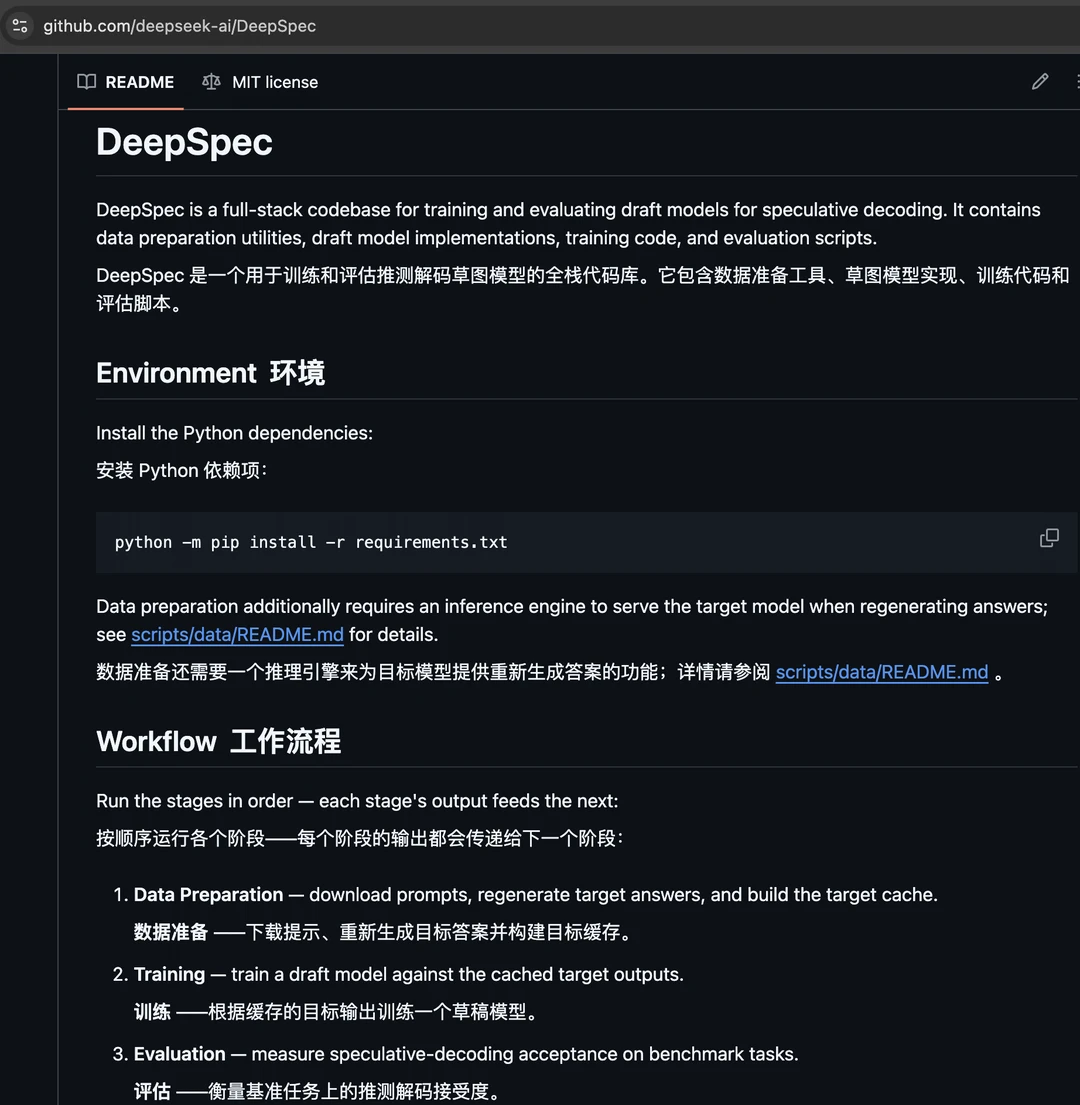Click the '训练' bold label
The width and height of the screenshot is (1080, 1105).
click(x=152, y=1012)
